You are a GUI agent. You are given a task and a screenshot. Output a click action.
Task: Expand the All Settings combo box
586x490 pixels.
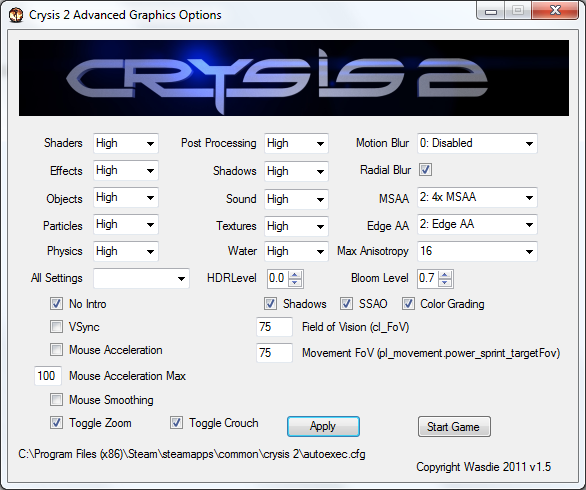coord(141,278)
